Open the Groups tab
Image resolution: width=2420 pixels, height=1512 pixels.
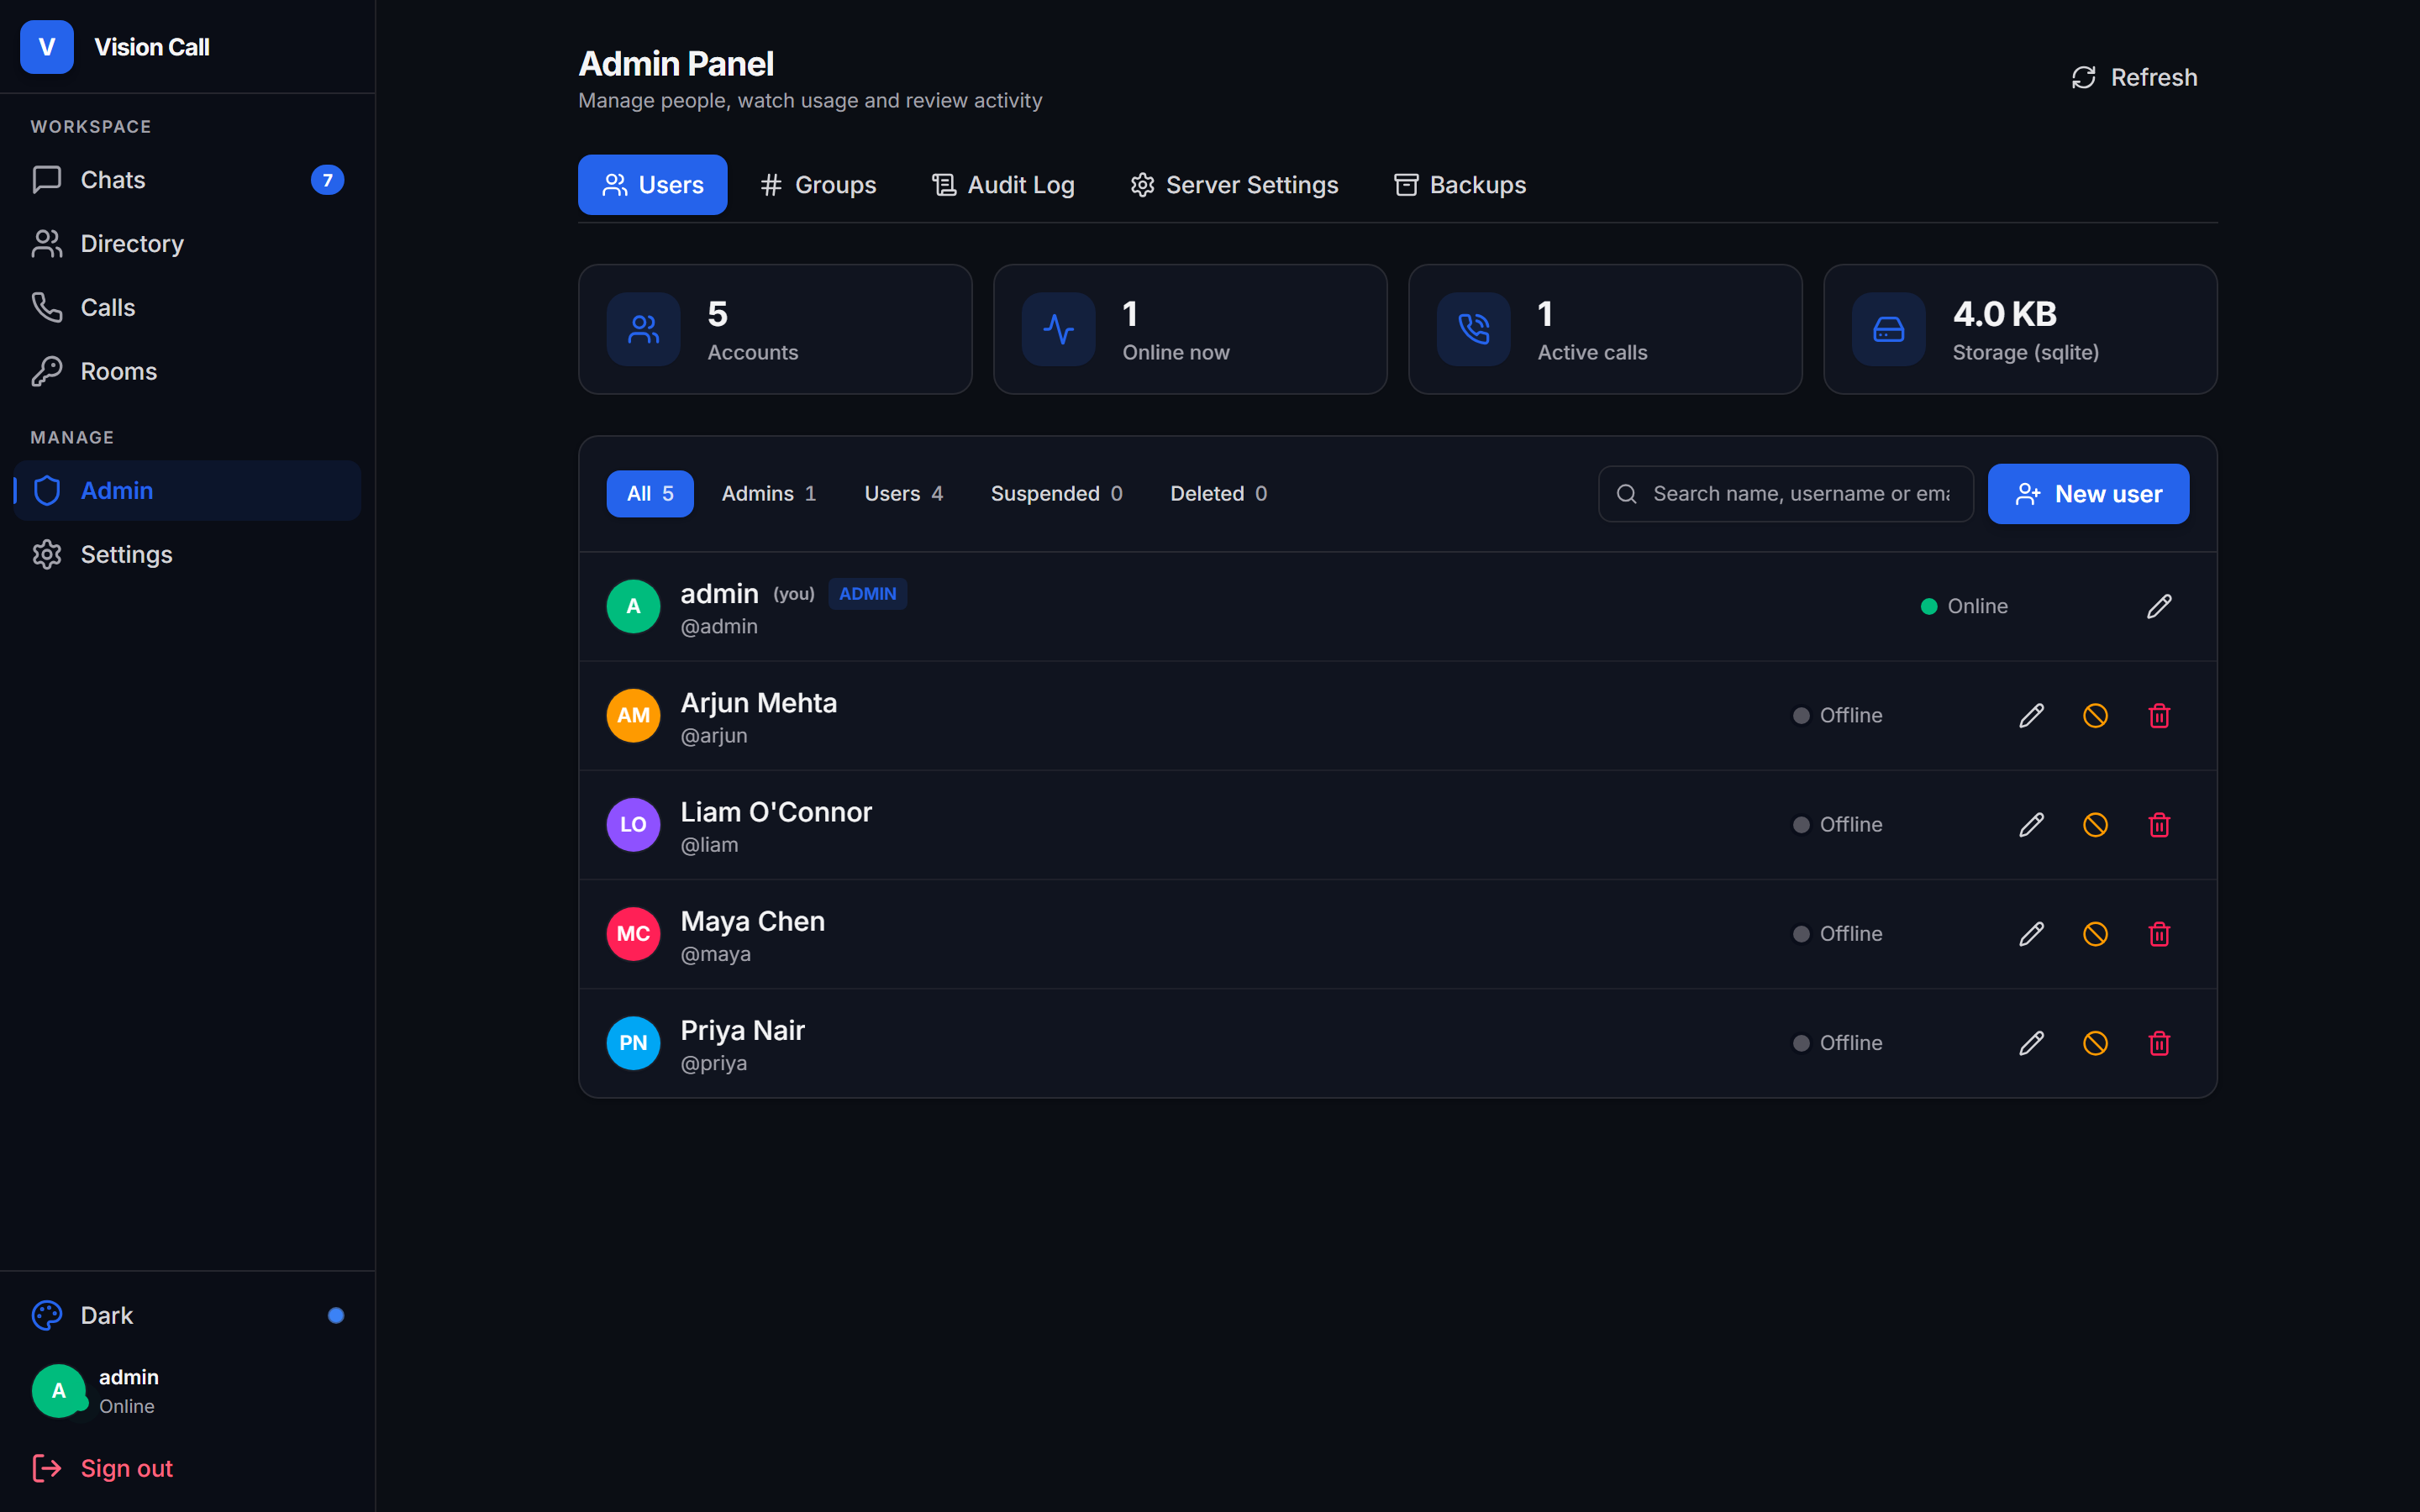(x=817, y=185)
